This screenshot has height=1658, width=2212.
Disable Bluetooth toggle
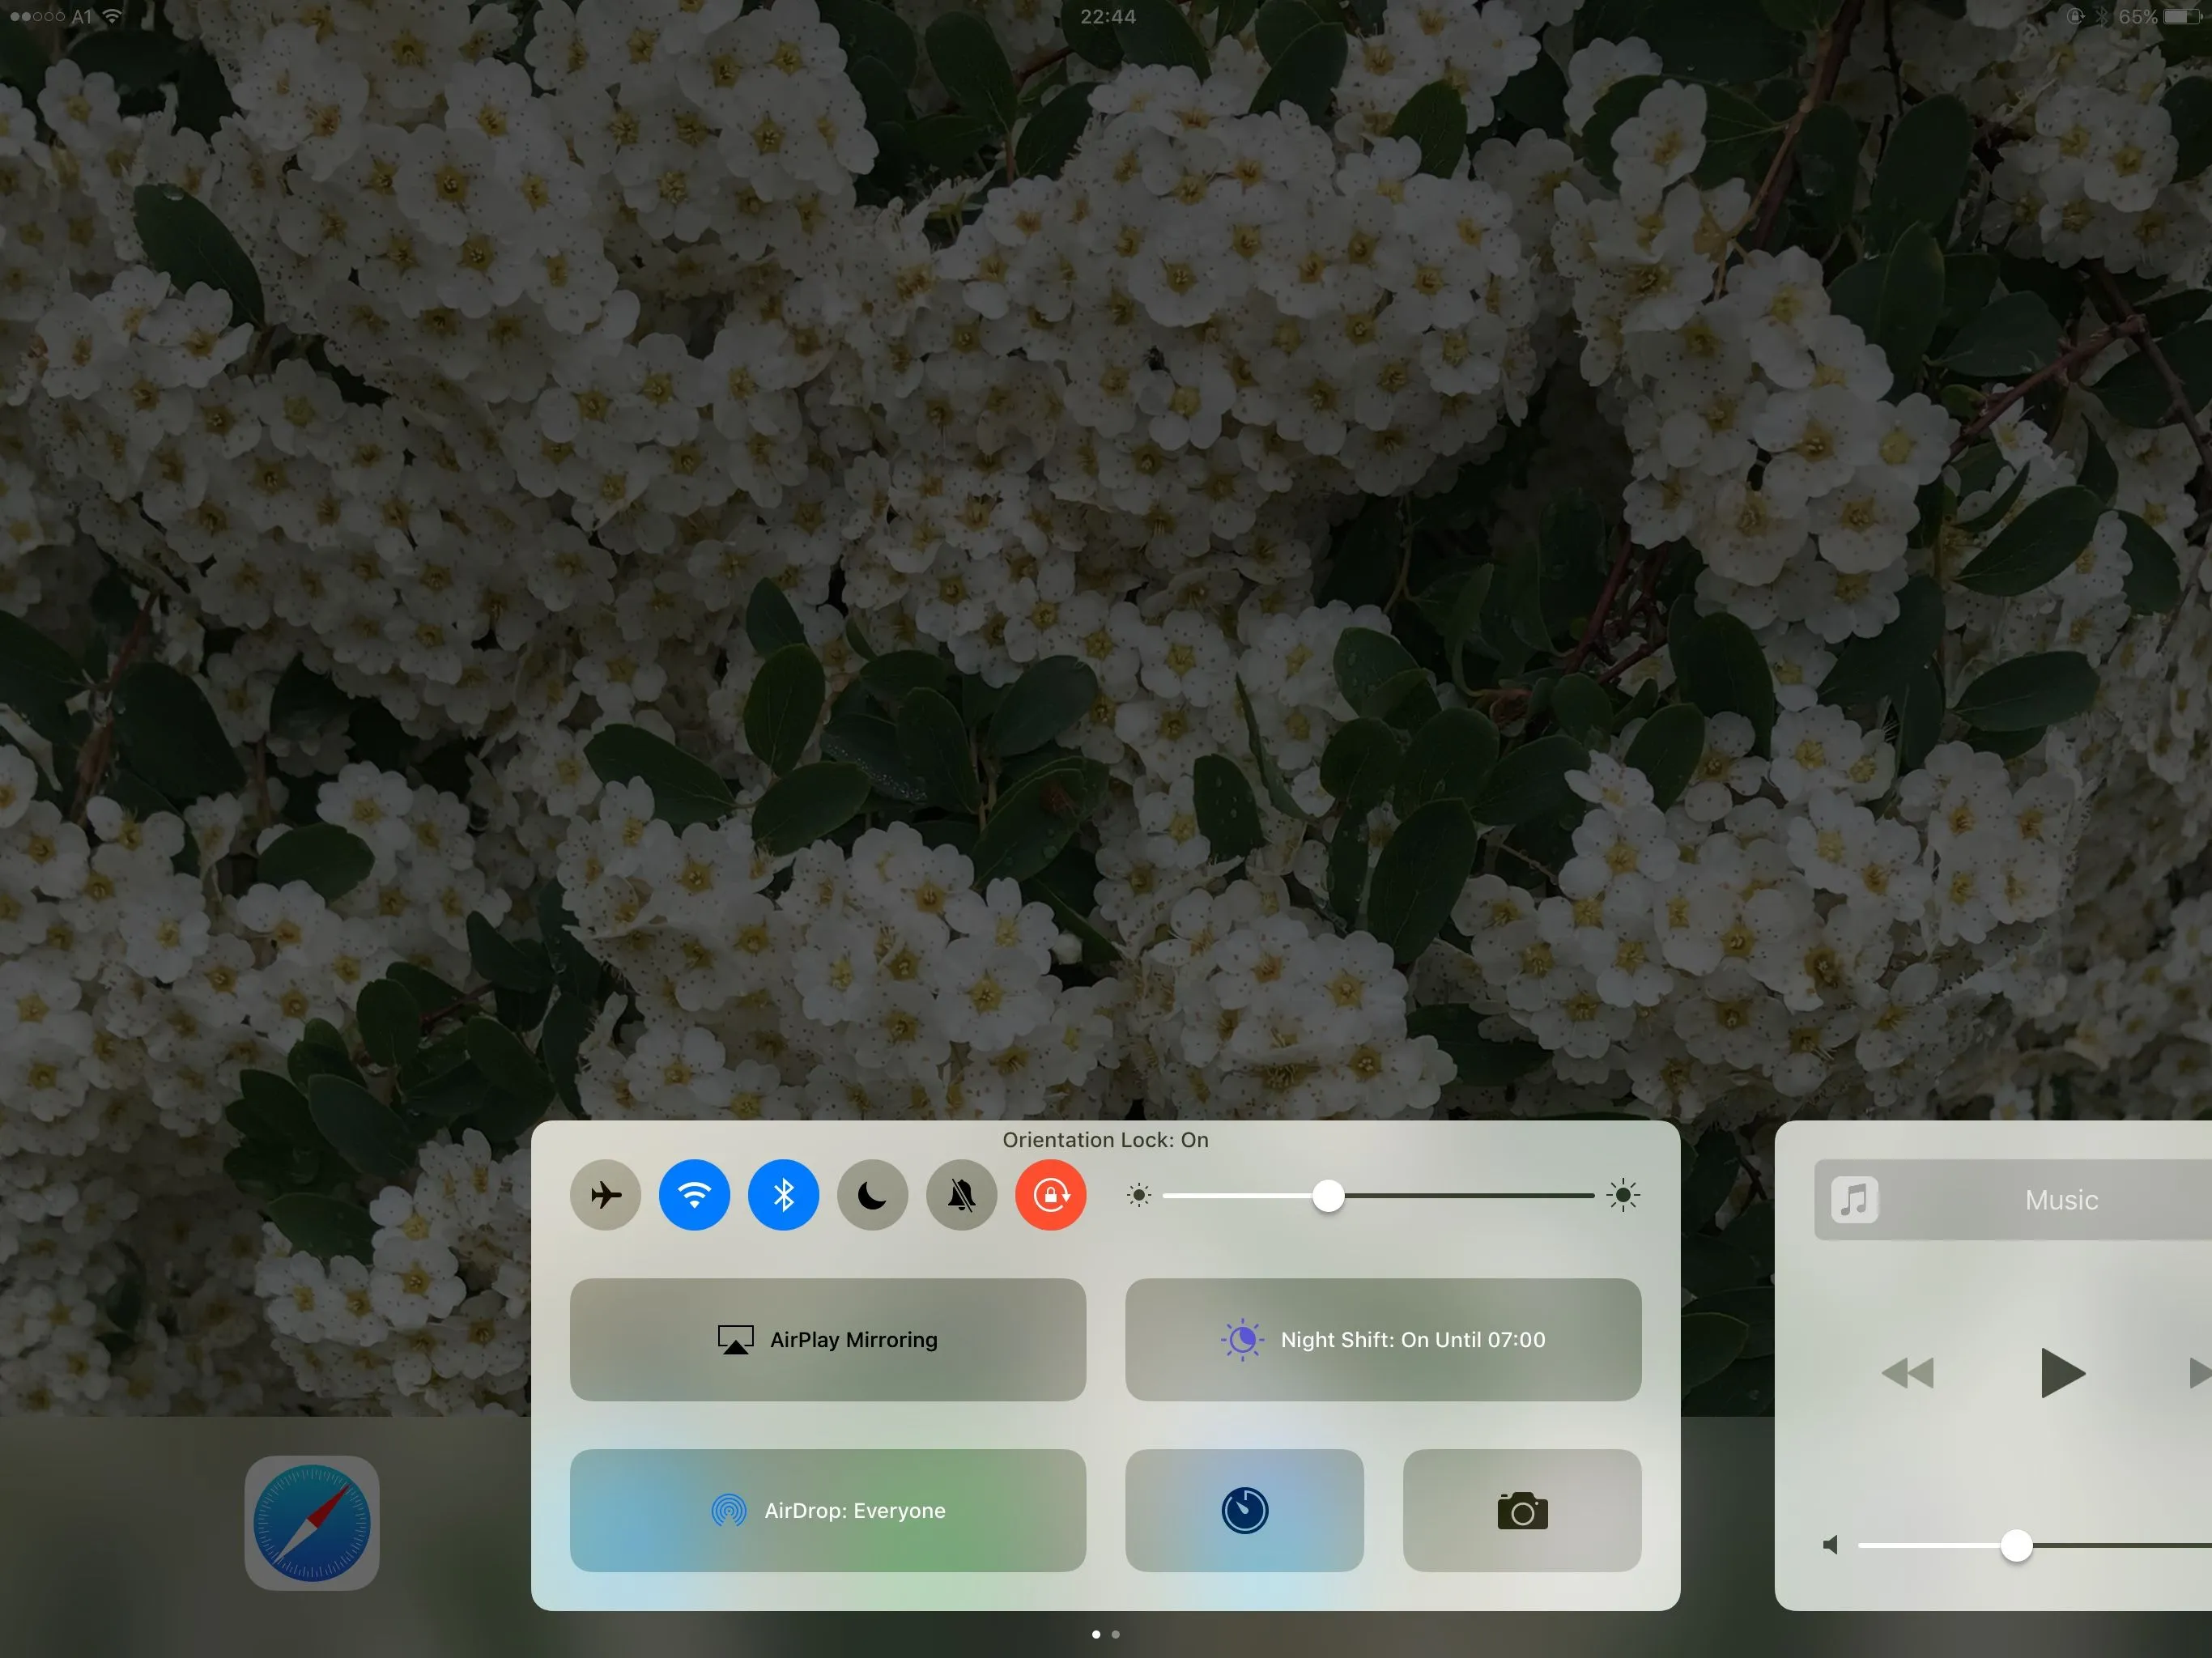(x=783, y=1195)
